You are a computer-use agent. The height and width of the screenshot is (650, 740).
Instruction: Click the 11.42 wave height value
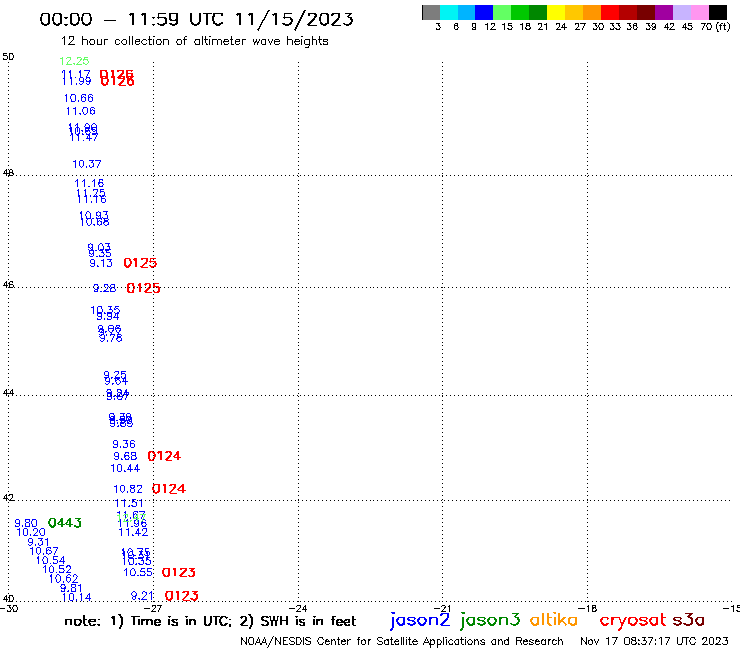tap(133, 532)
